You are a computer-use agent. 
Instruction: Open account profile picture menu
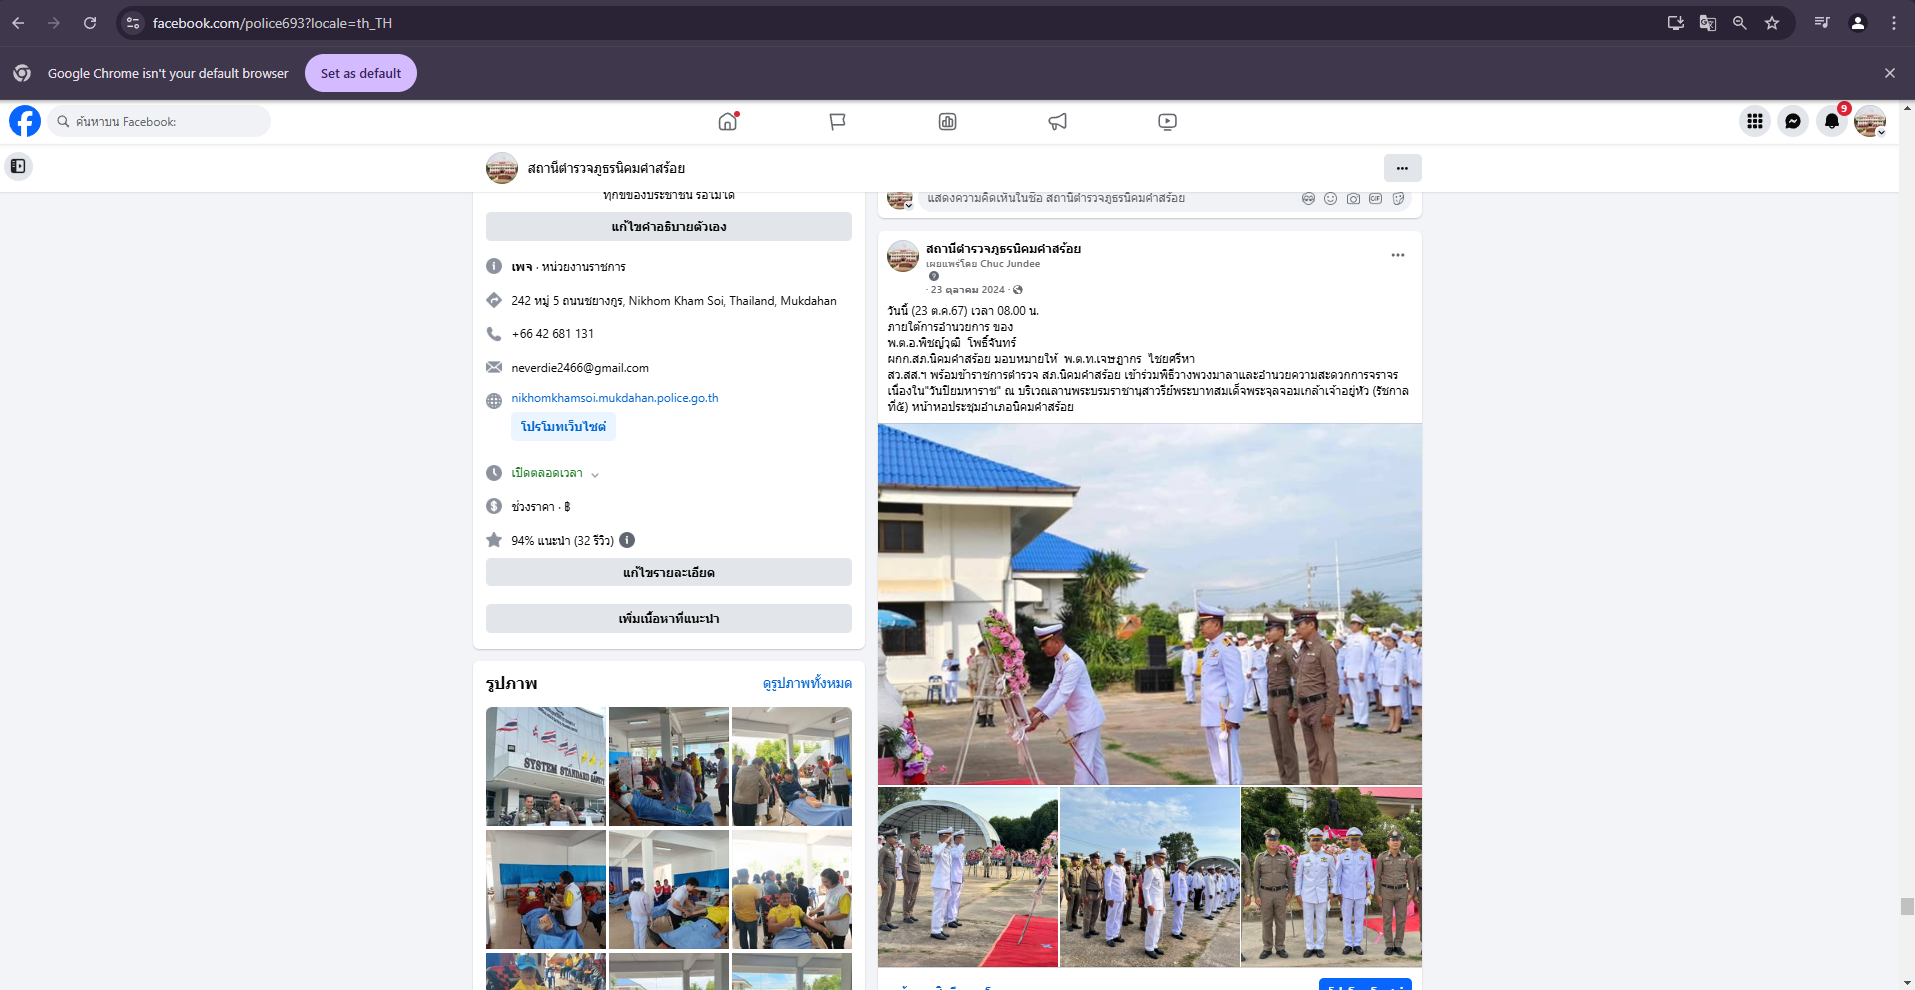point(1869,121)
